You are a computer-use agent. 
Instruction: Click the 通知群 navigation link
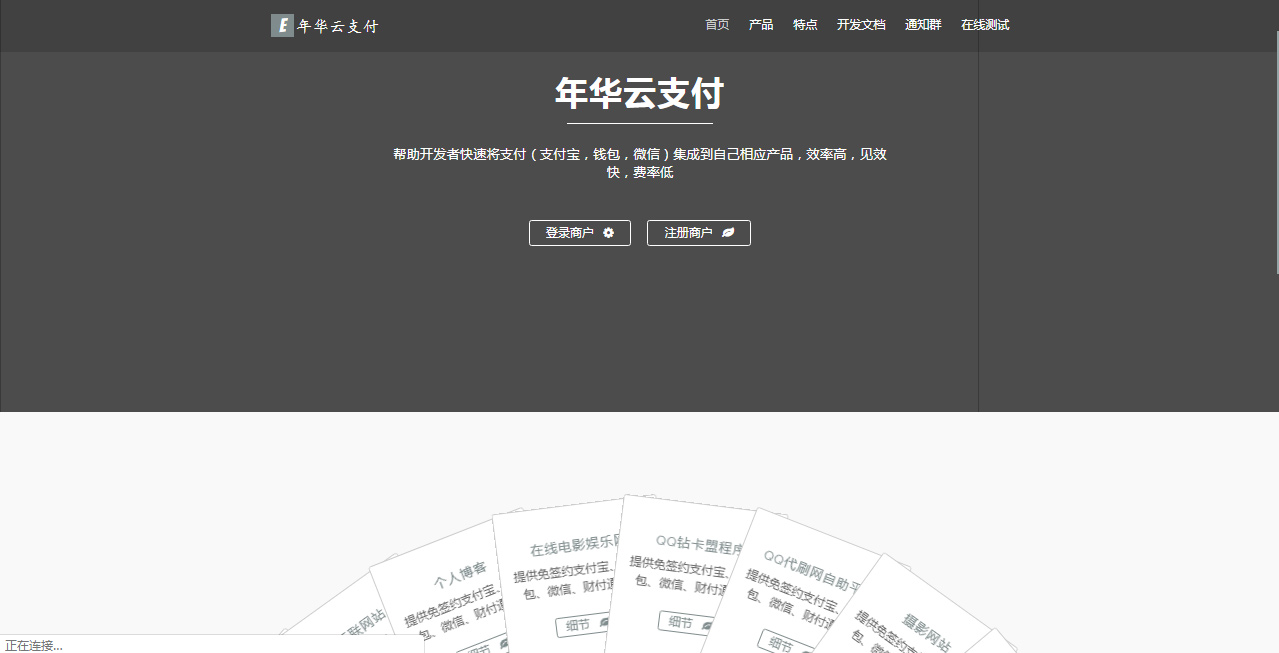click(x=923, y=25)
